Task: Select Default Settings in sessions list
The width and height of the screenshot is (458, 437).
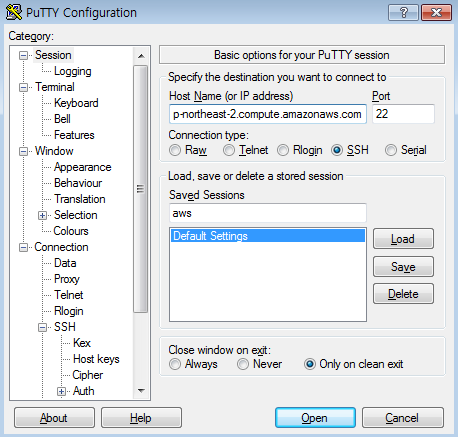Action: click(268, 236)
